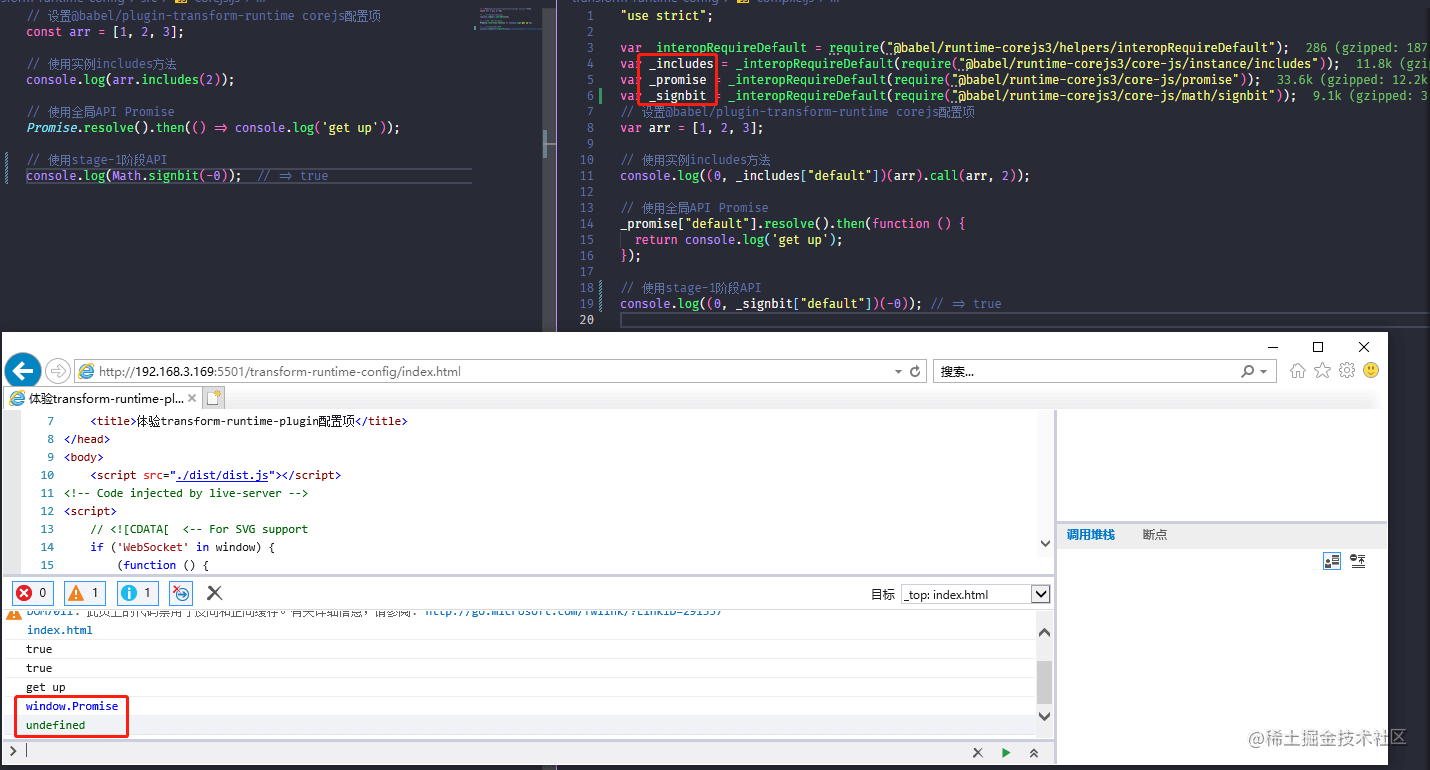Click the console command input line
The height and width of the screenshot is (770, 1430).
click(x=495, y=752)
